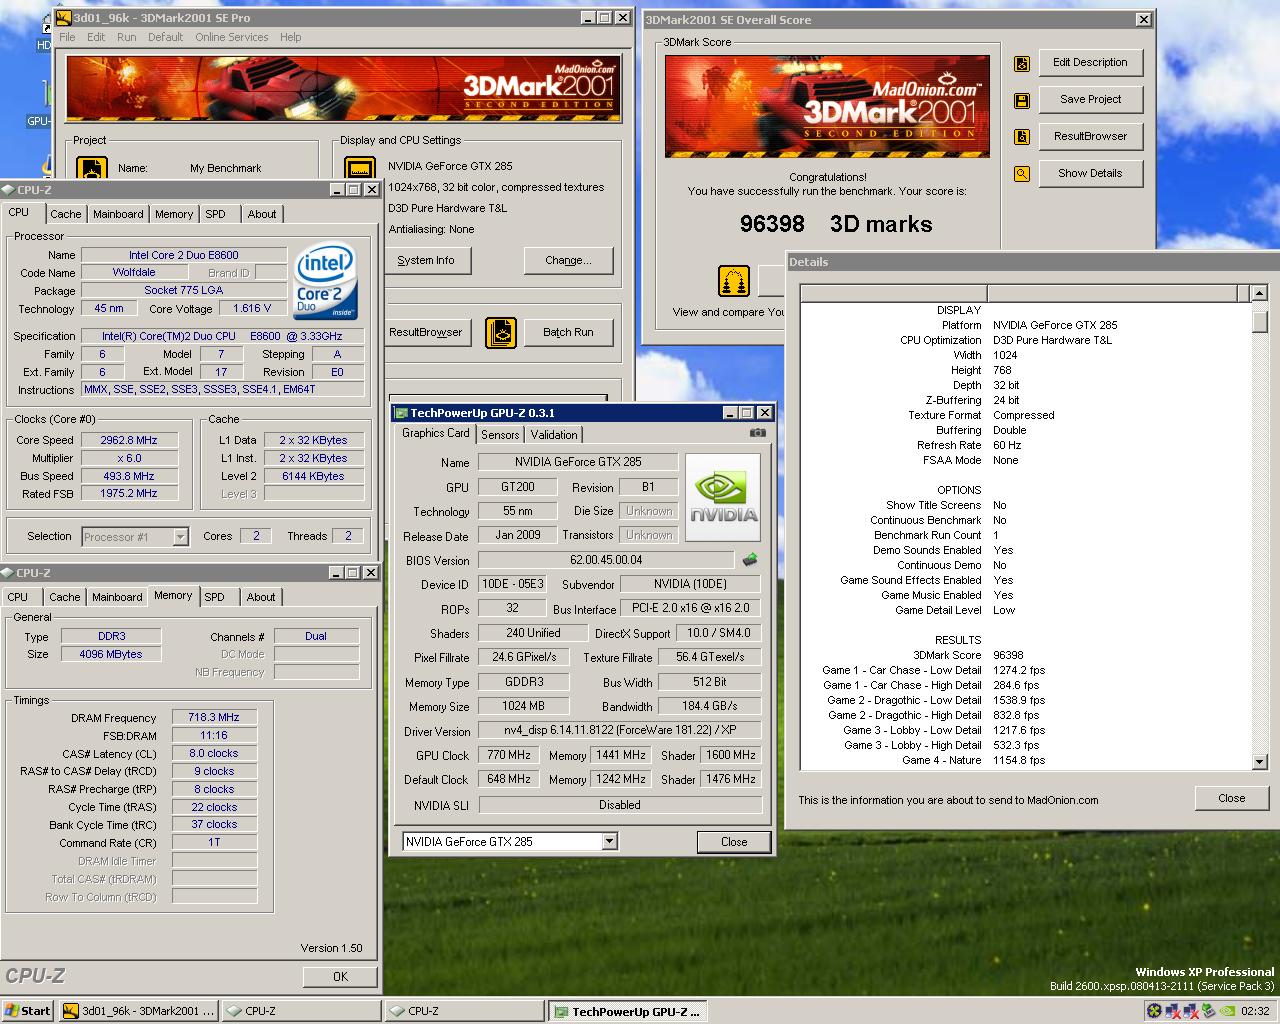
Task: Open the Help menu in 3DMark2001
Action: pos(290,37)
